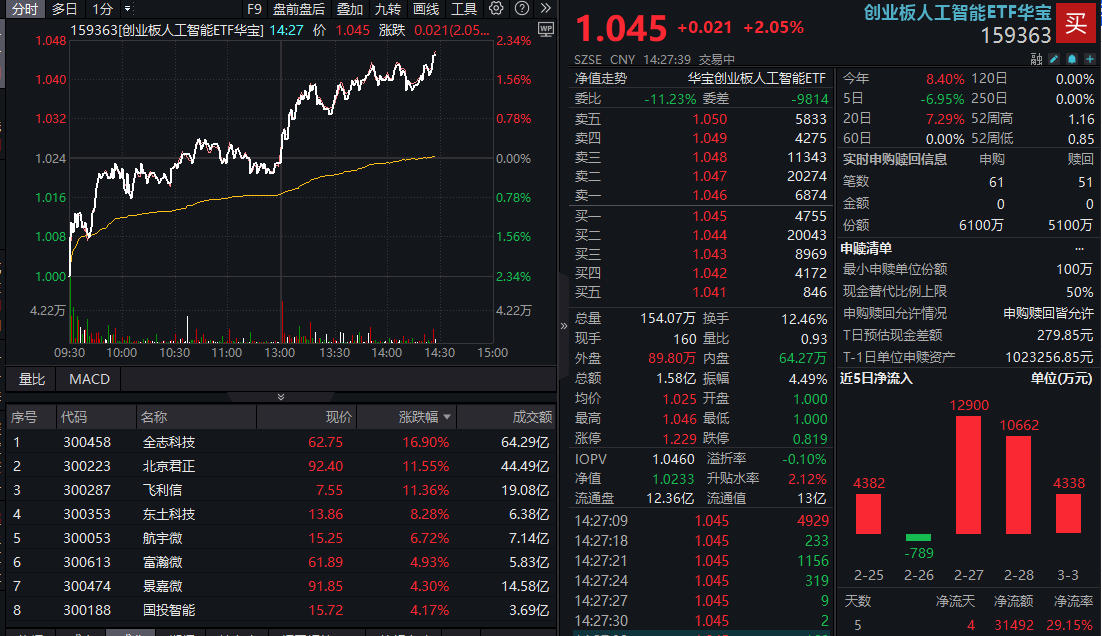Toggle the 九转 indicator
The width and height of the screenshot is (1102, 636).
pyautogui.click(x=386, y=8)
